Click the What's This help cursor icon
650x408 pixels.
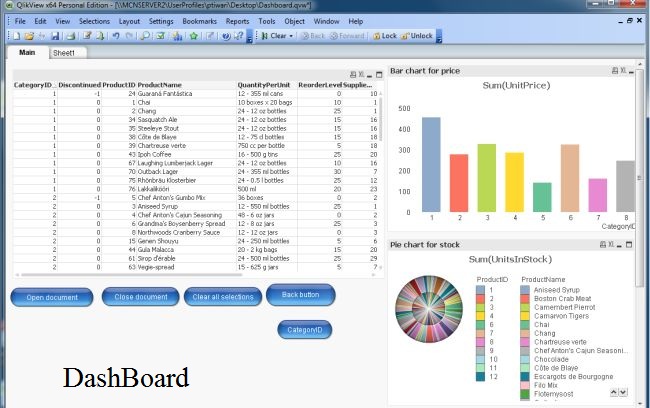(238, 36)
